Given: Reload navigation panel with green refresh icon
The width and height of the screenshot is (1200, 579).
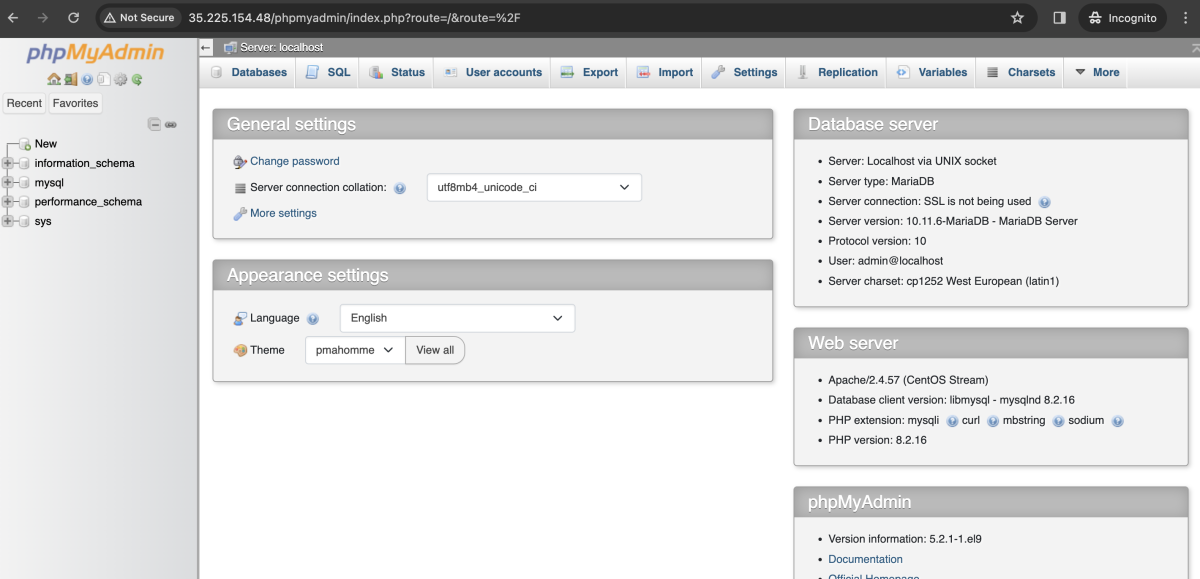Looking at the screenshot, I should (137, 79).
